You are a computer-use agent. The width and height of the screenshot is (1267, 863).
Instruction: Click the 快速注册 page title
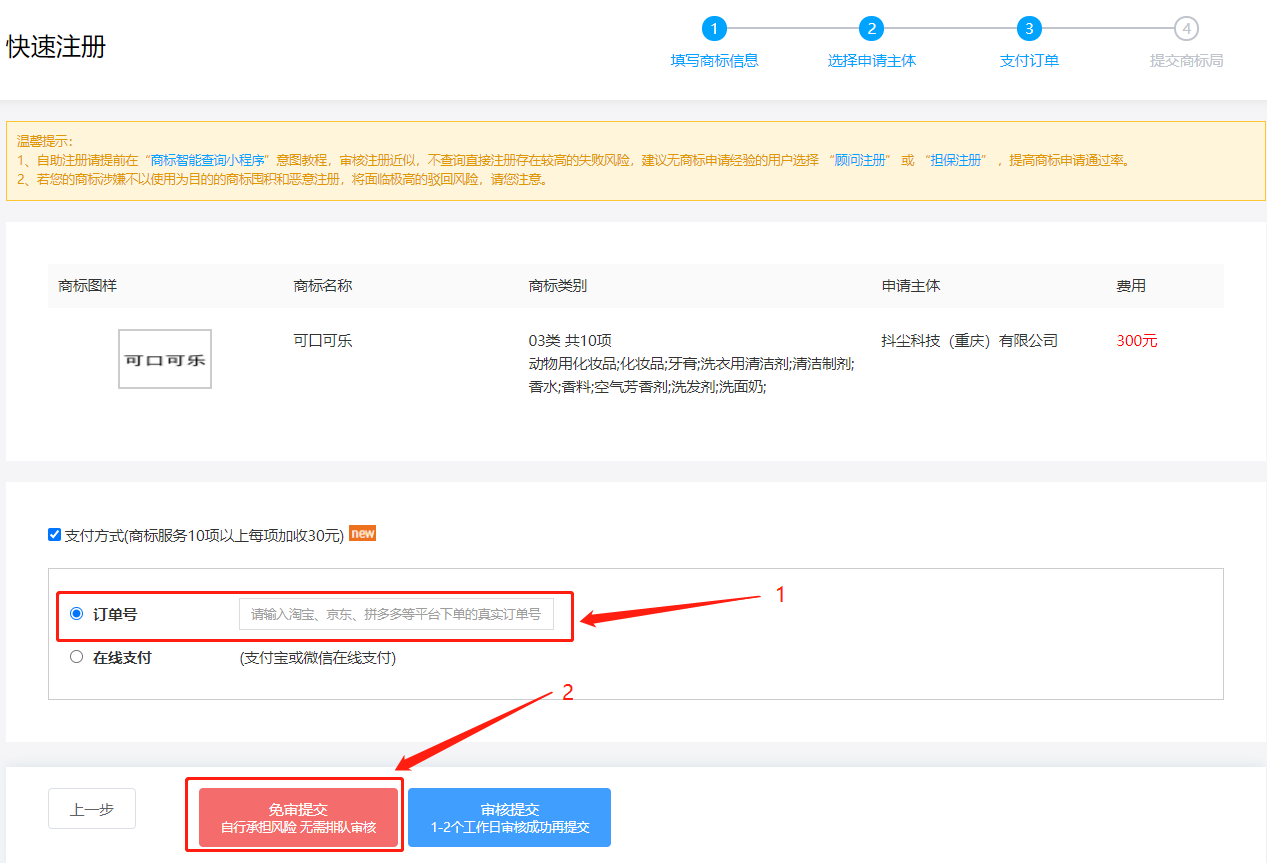(x=56, y=47)
